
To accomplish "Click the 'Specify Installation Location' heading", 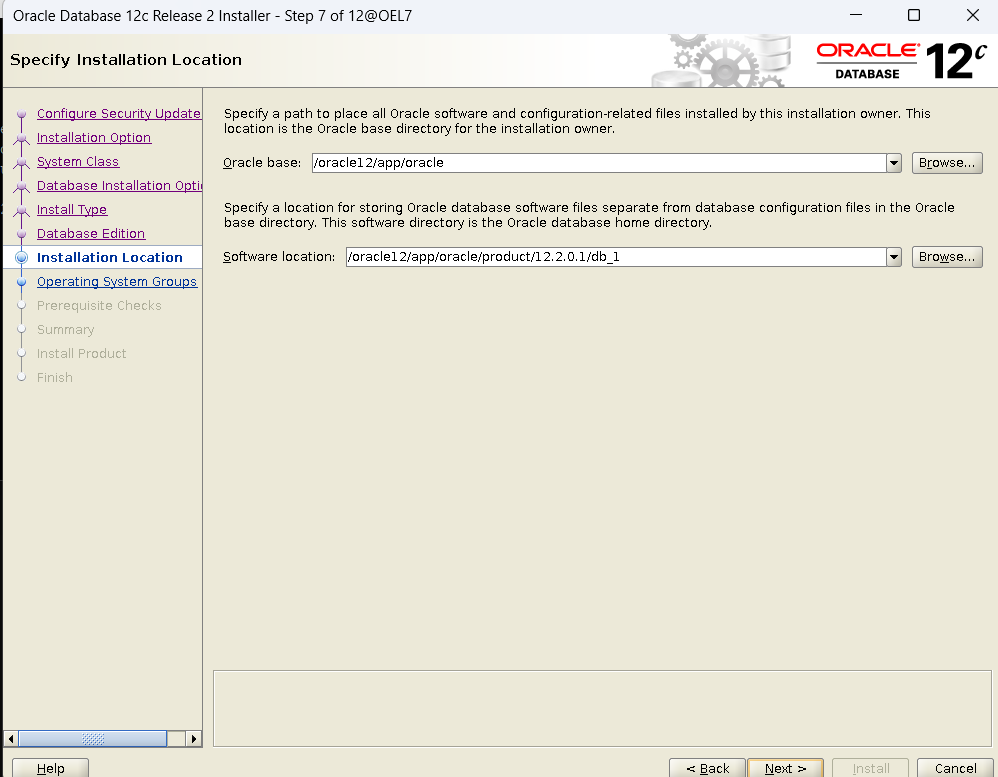I will click(126, 60).
